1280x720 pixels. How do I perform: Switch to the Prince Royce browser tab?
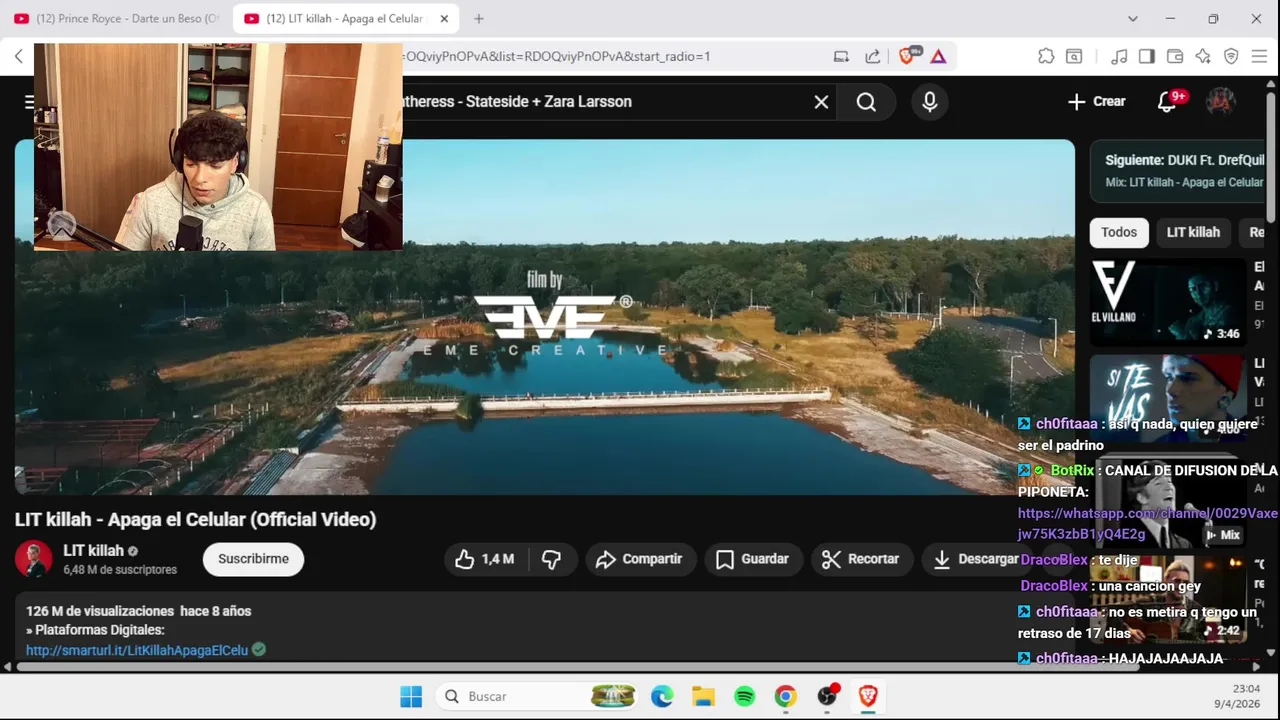[x=117, y=19]
